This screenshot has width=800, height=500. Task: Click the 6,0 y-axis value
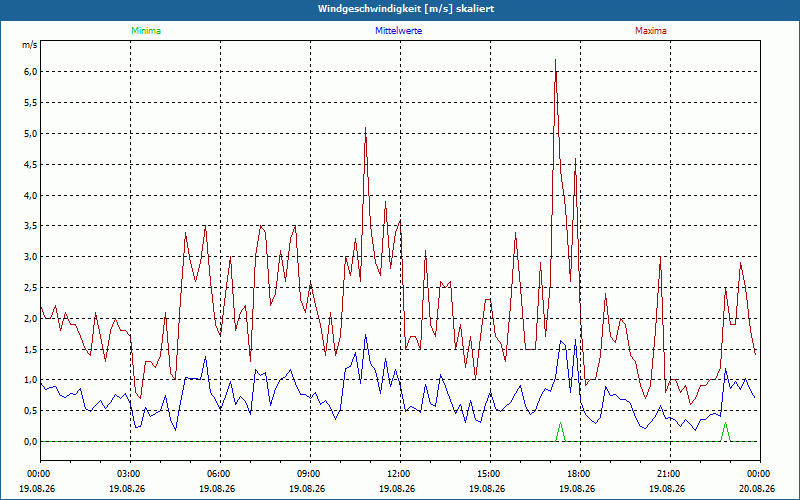coord(31,72)
